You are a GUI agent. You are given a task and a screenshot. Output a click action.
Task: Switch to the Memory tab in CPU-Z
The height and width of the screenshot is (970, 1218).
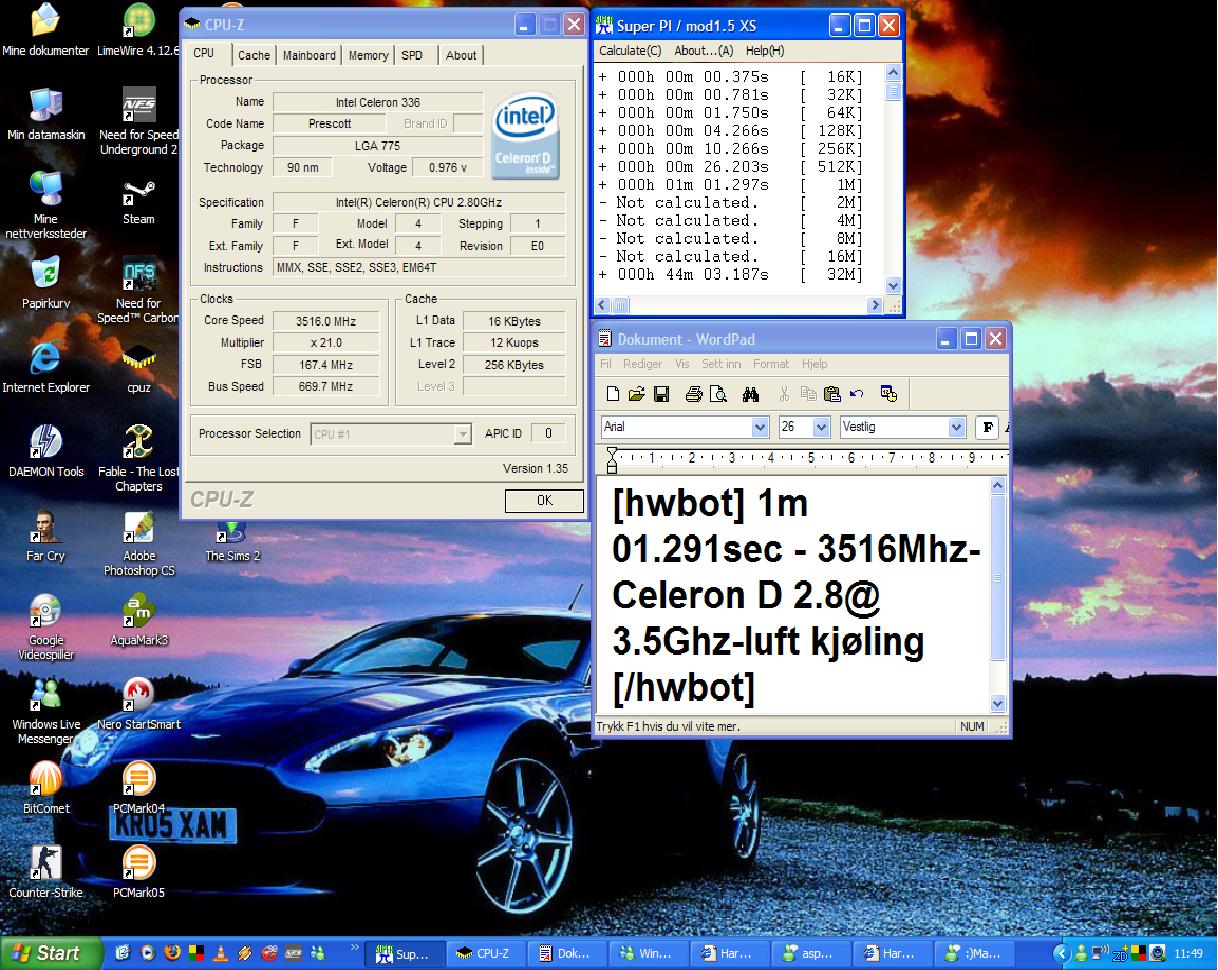click(x=368, y=56)
